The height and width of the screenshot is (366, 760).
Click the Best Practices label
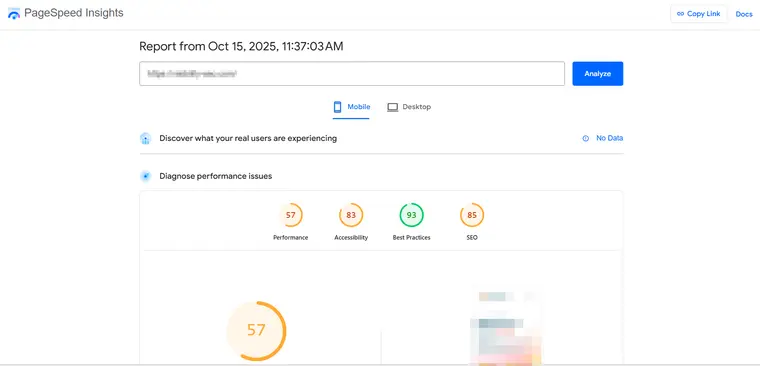pyautogui.click(x=412, y=238)
